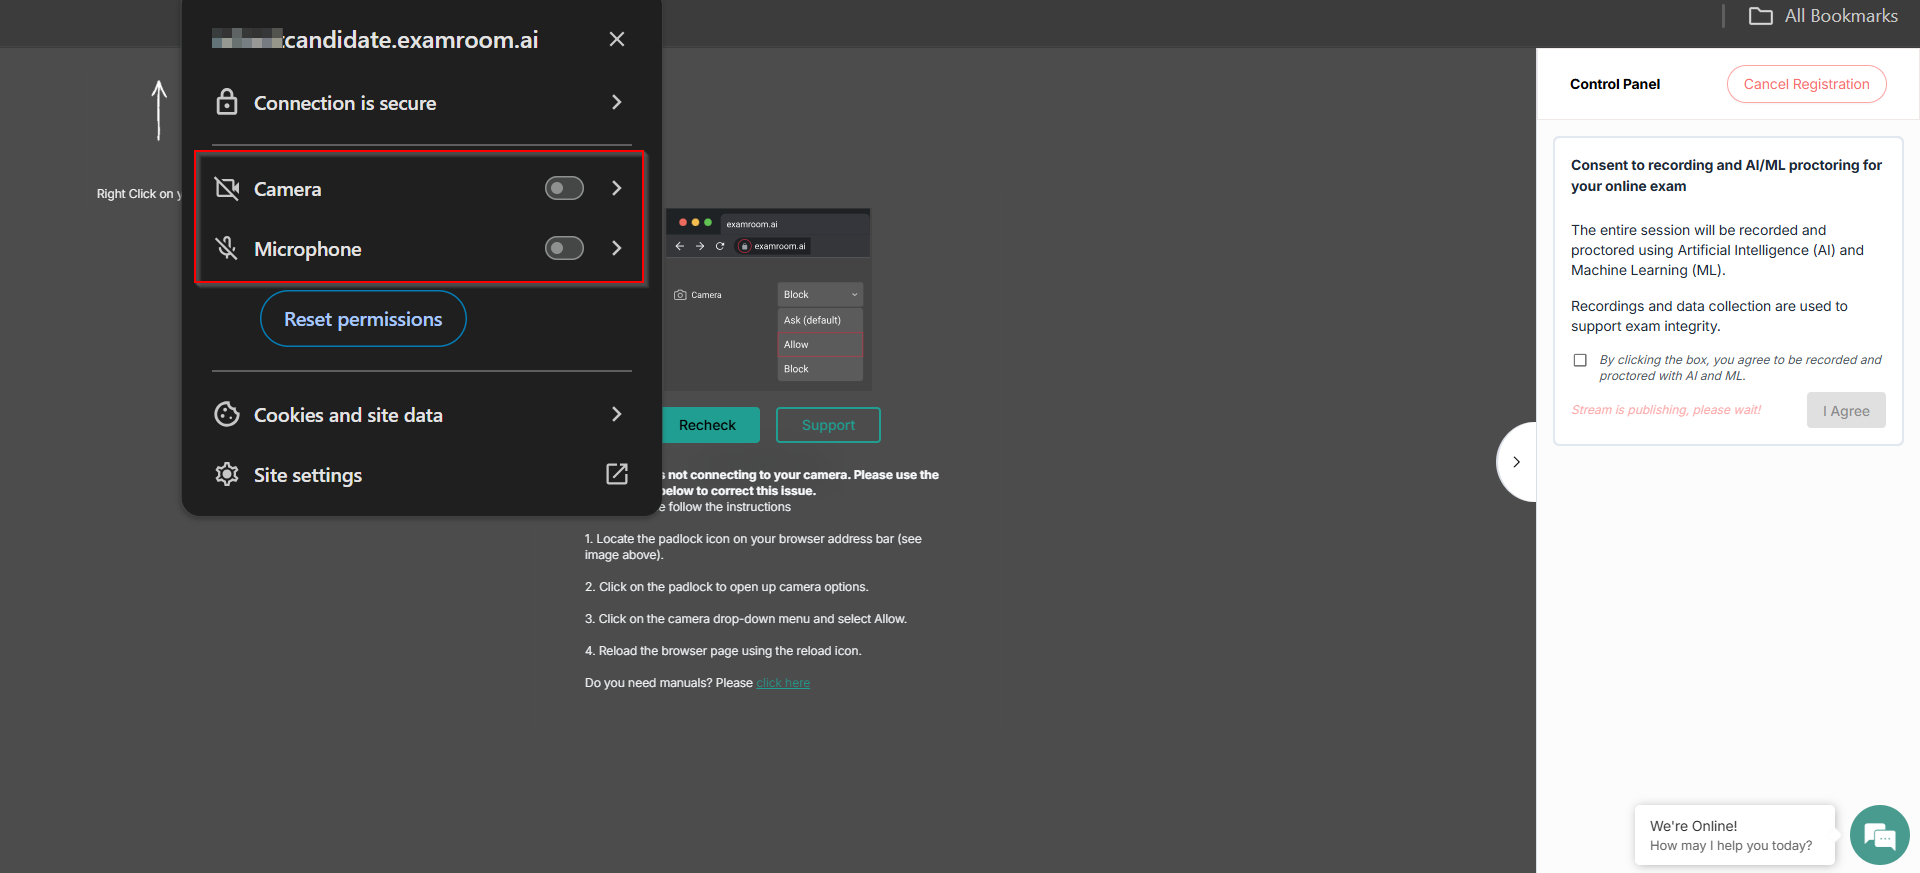Open the All Bookmarks label
Image resolution: width=1920 pixels, height=873 pixels.
click(x=1841, y=16)
